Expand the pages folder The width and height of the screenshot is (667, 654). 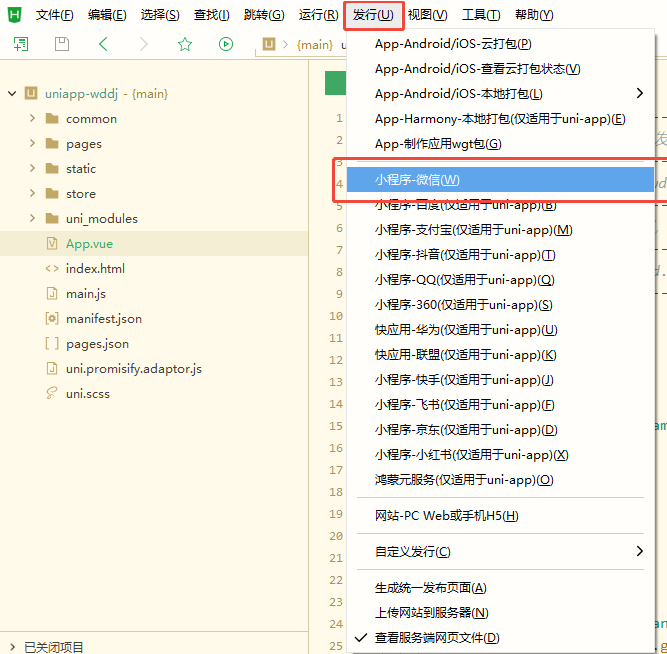[32, 143]
